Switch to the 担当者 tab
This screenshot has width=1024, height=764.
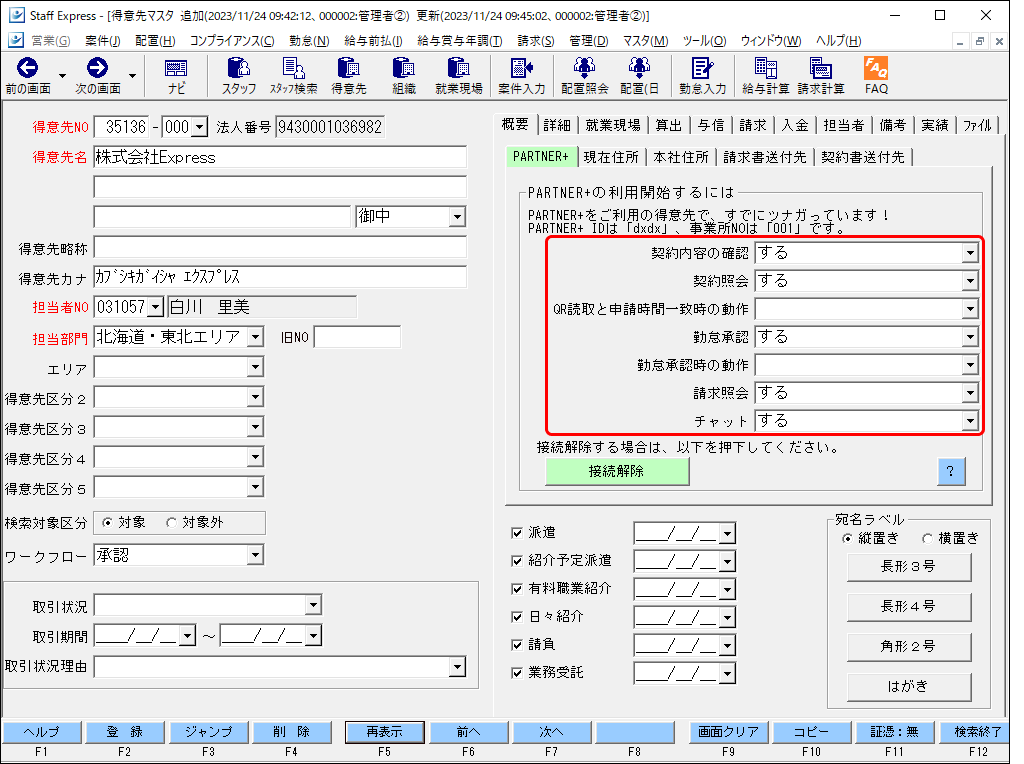point(843,125)
